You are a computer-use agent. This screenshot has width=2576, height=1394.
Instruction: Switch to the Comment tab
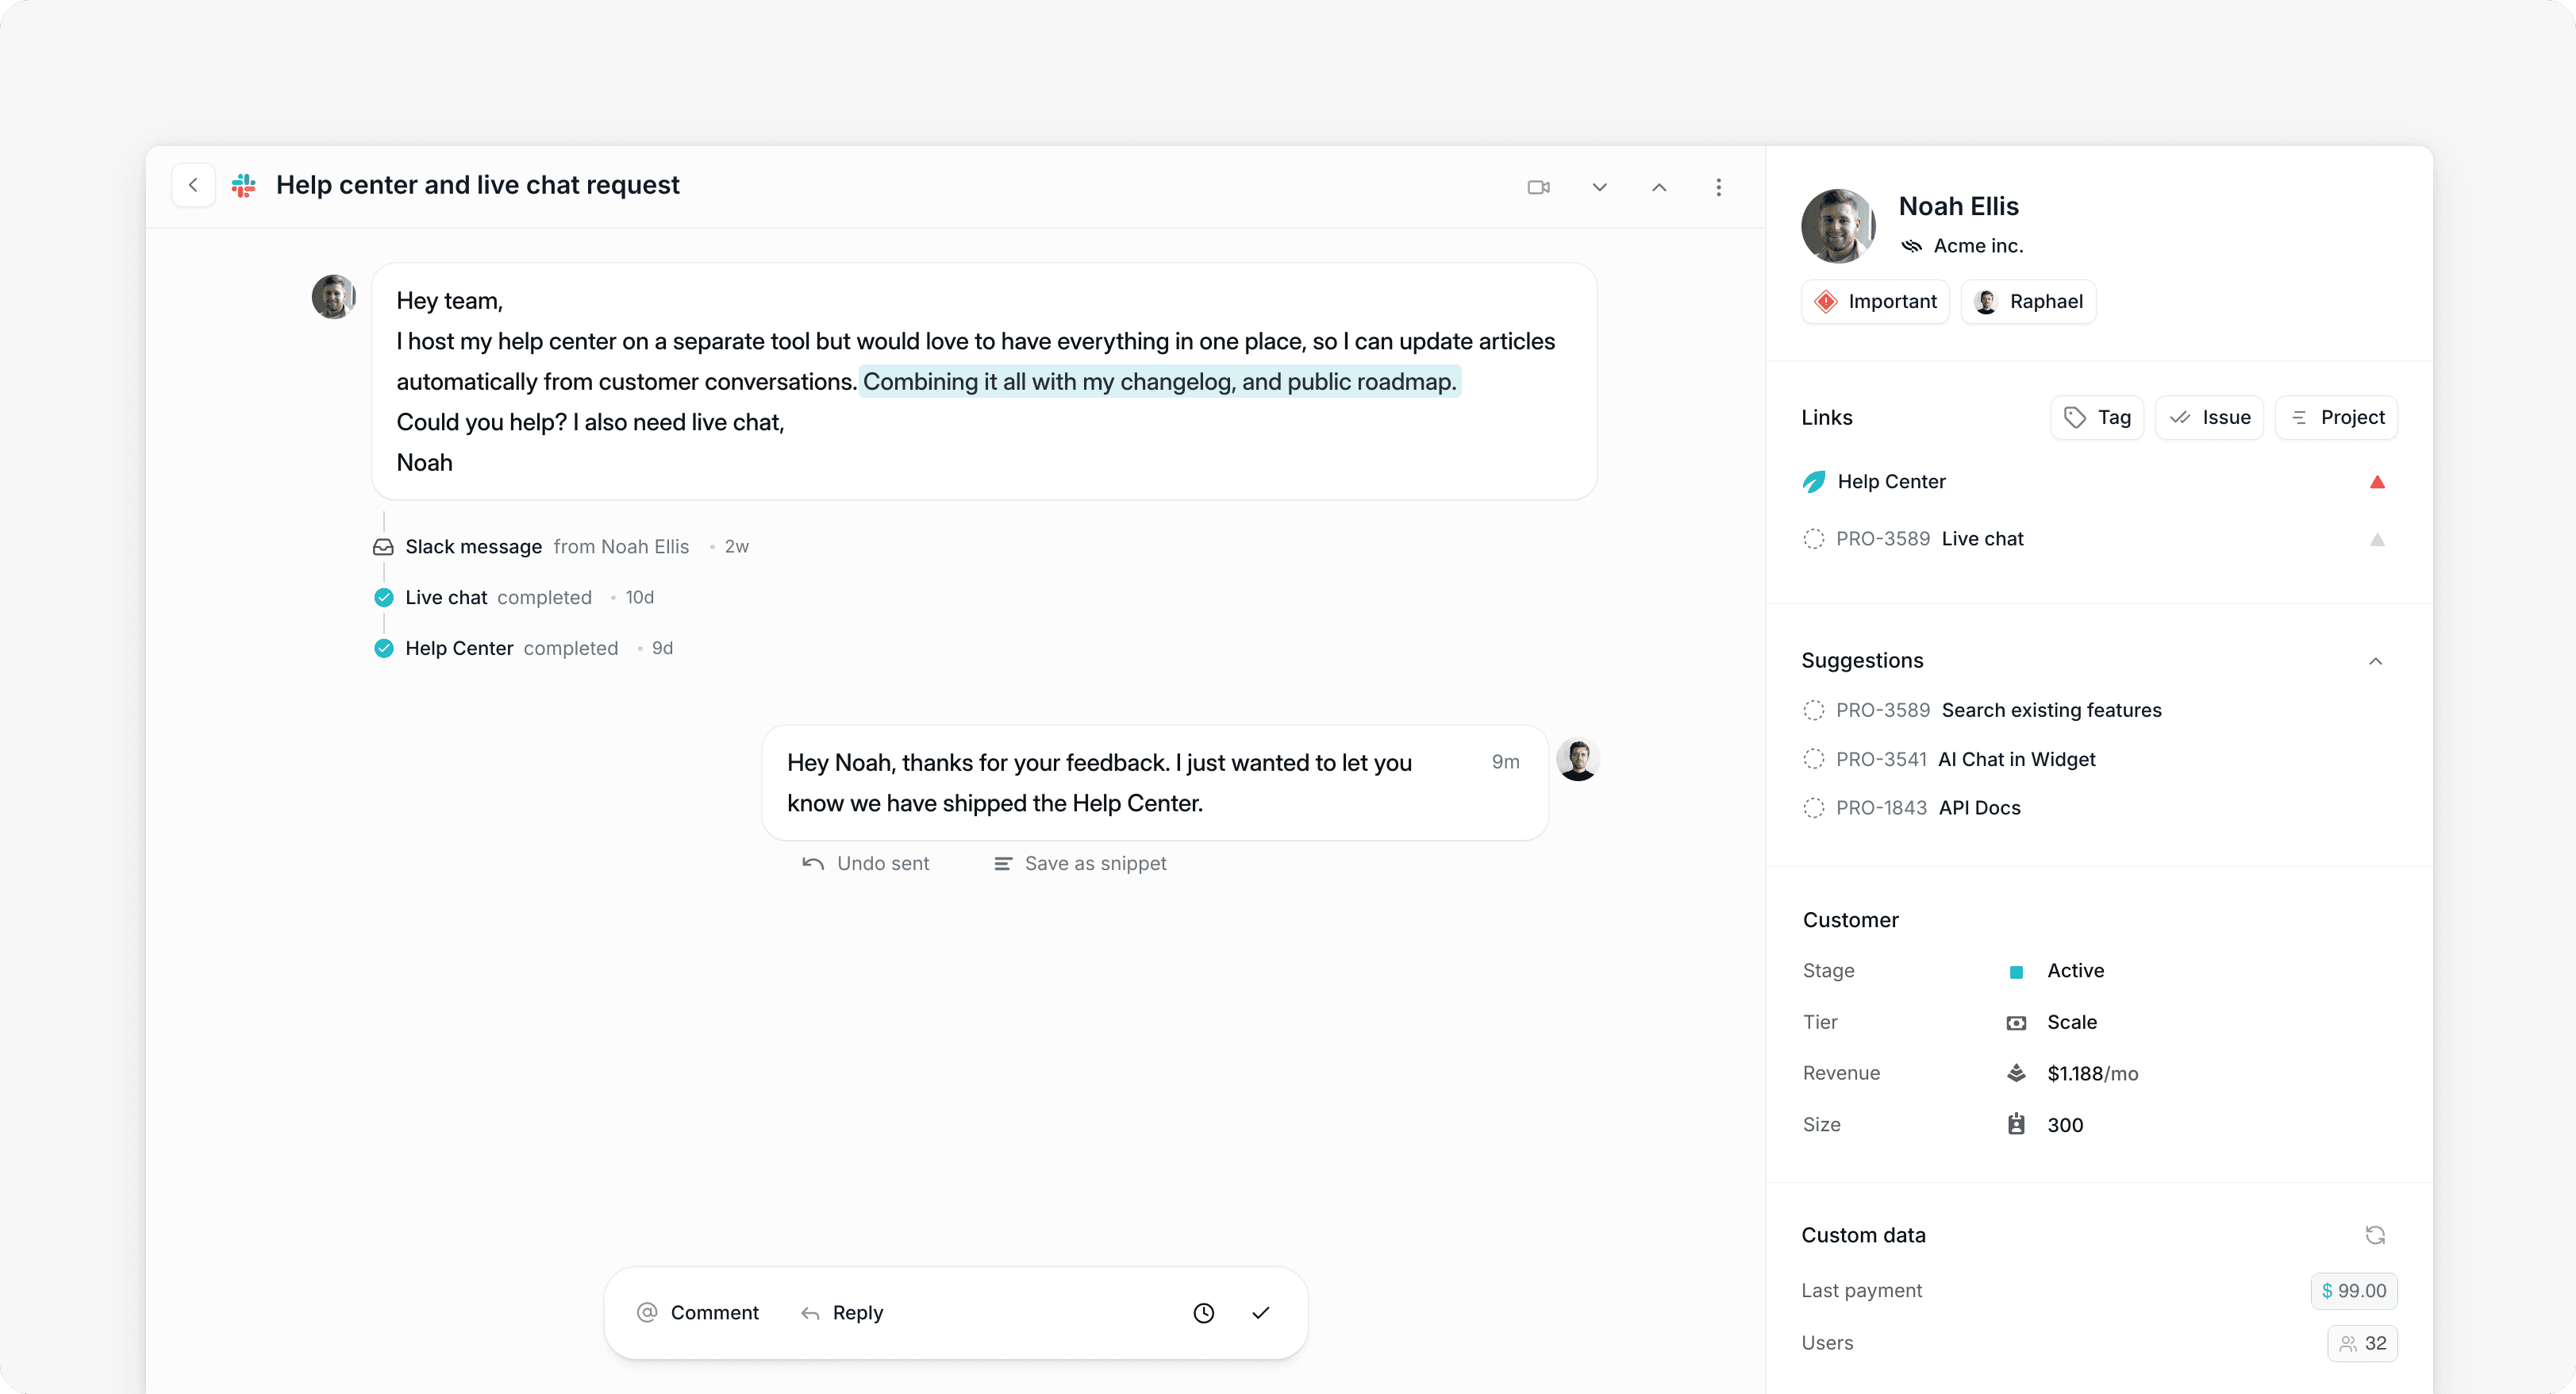pyautogui.click(x=698, y=1313)
